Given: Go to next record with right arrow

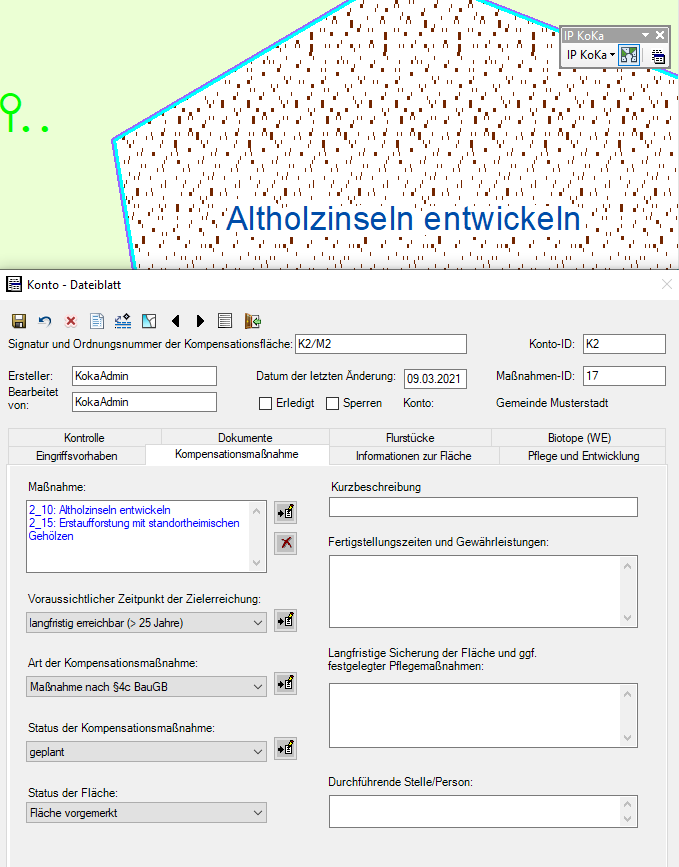Looking at the screenshot, I should [x=200, y=321].
